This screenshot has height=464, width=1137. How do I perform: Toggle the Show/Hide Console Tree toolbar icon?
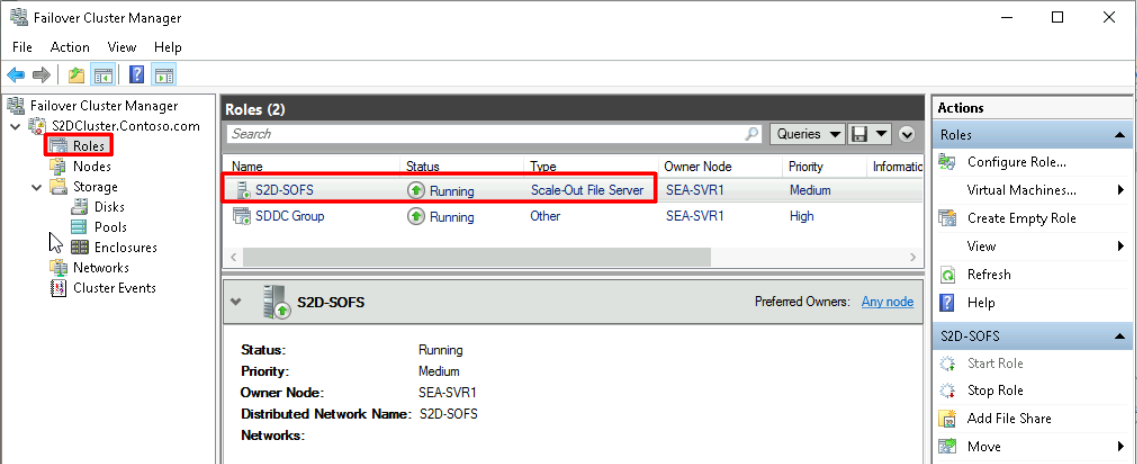click(x=102, y=75)
